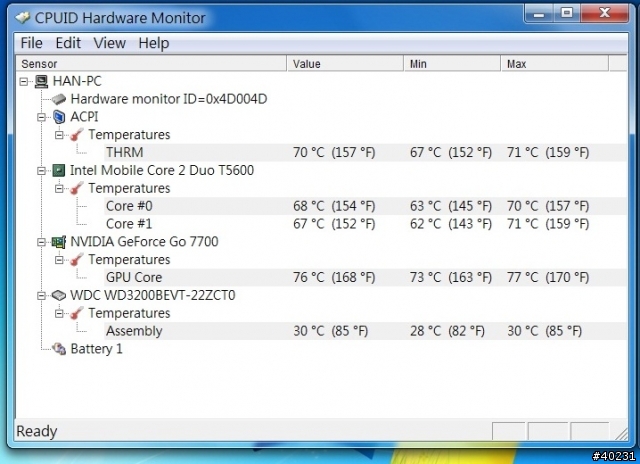Select the Core #0 sensor row
This screenshot has width=640, height=464.
point(365,206)
